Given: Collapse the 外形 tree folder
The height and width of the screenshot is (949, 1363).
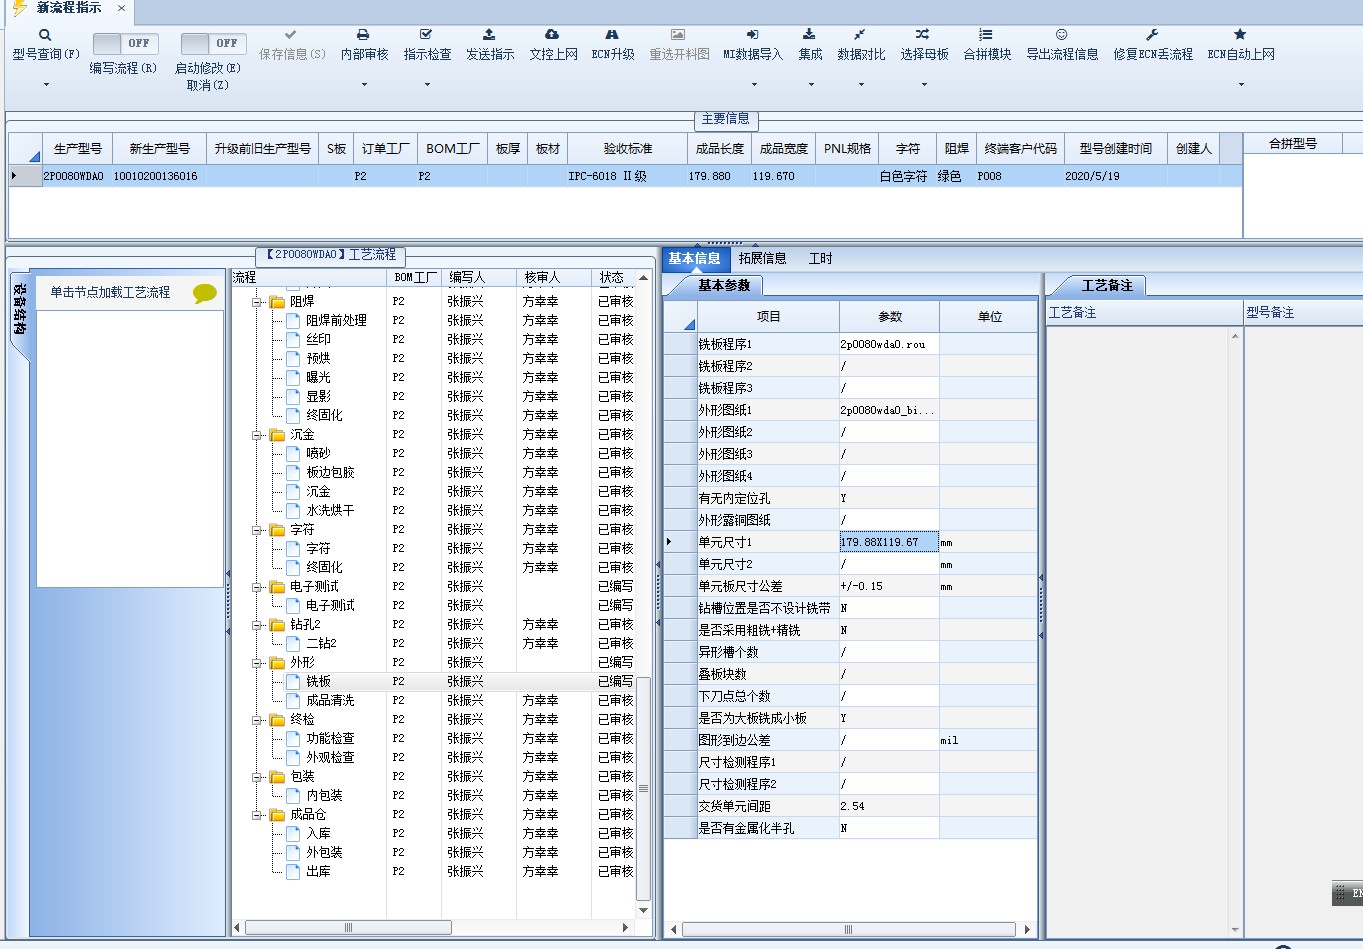Looking at the screenshot, I should pyautogui.click(x=257, y=663).
